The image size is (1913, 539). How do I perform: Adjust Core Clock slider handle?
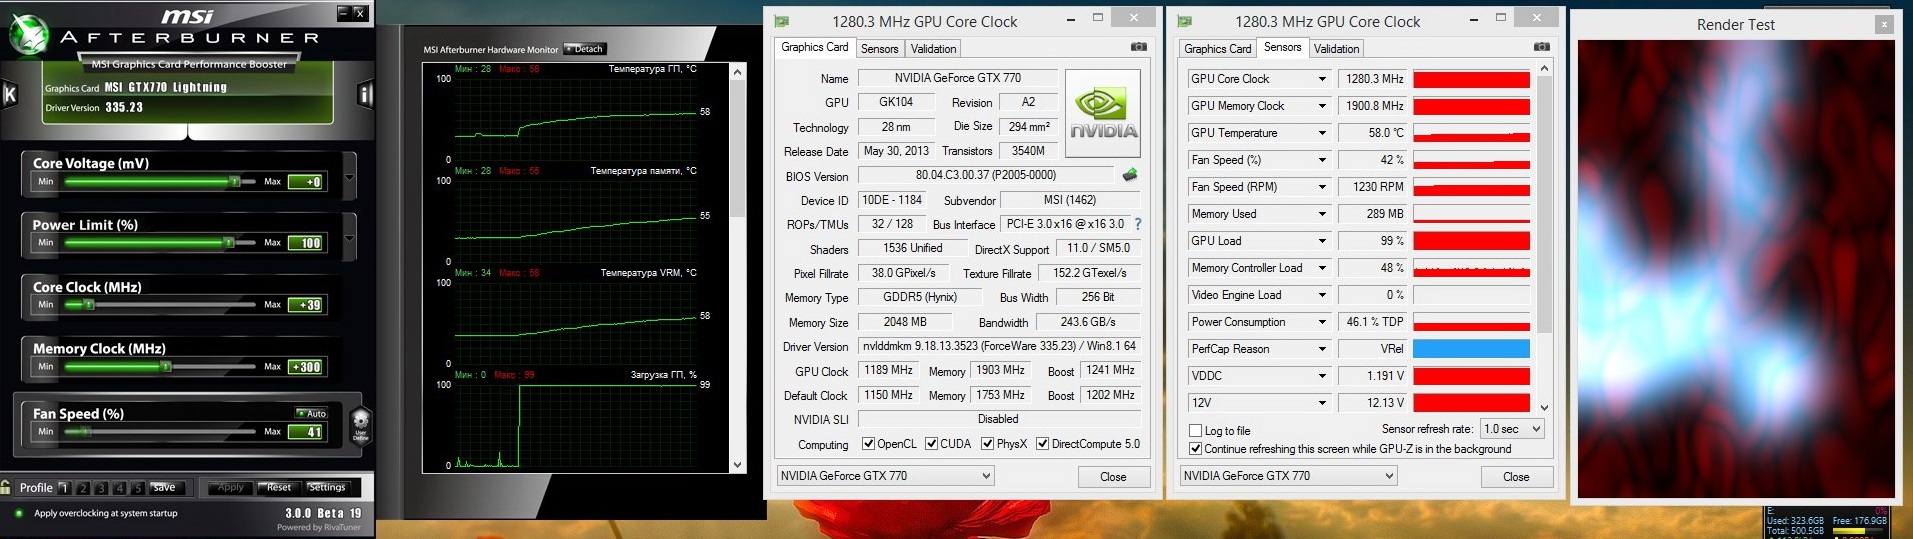click(88, 304)
